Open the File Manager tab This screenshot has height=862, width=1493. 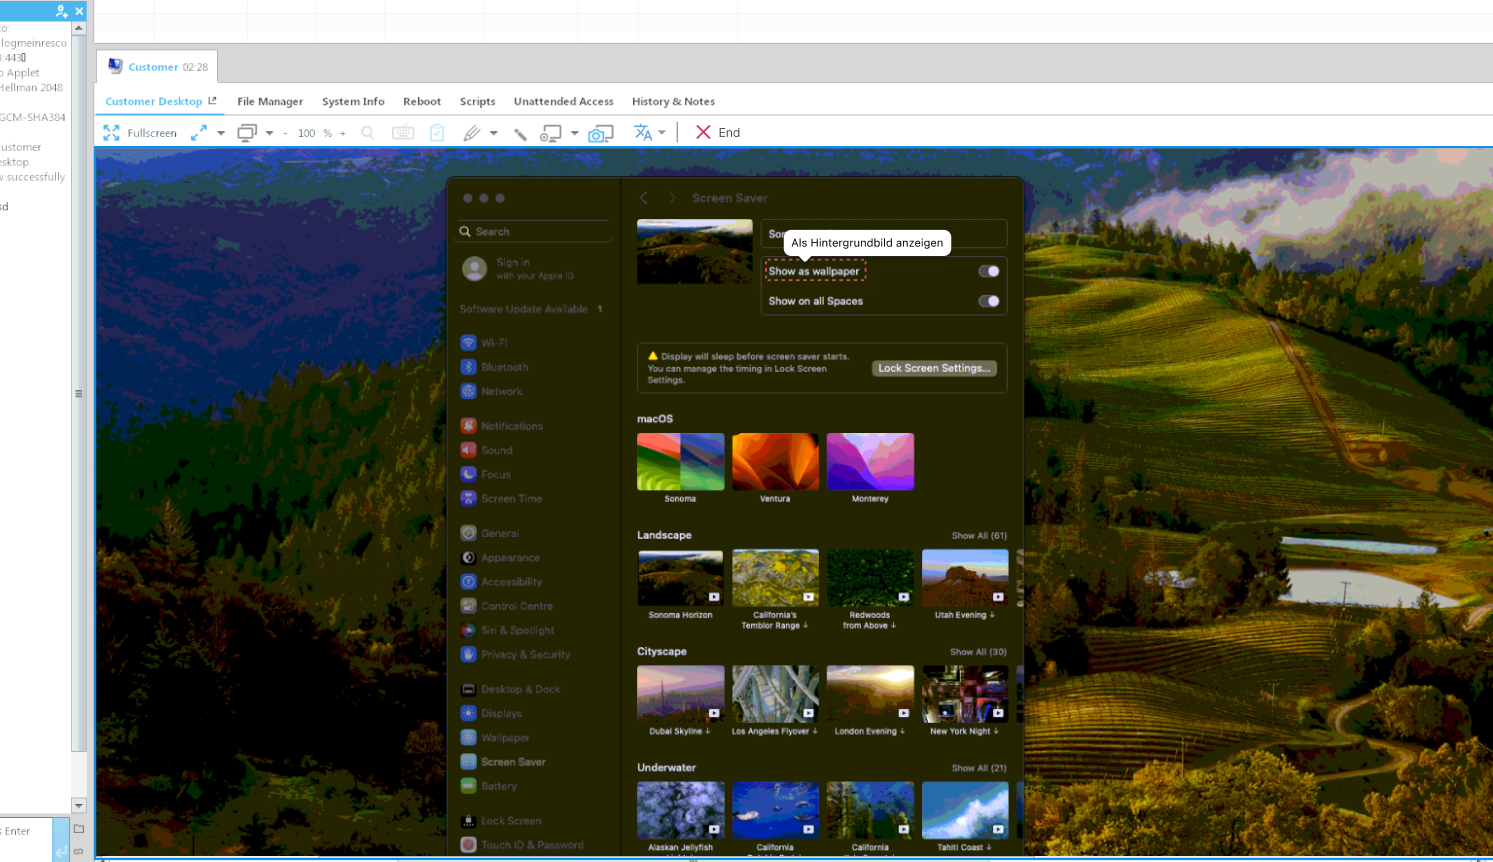click(x=270, y=101)
